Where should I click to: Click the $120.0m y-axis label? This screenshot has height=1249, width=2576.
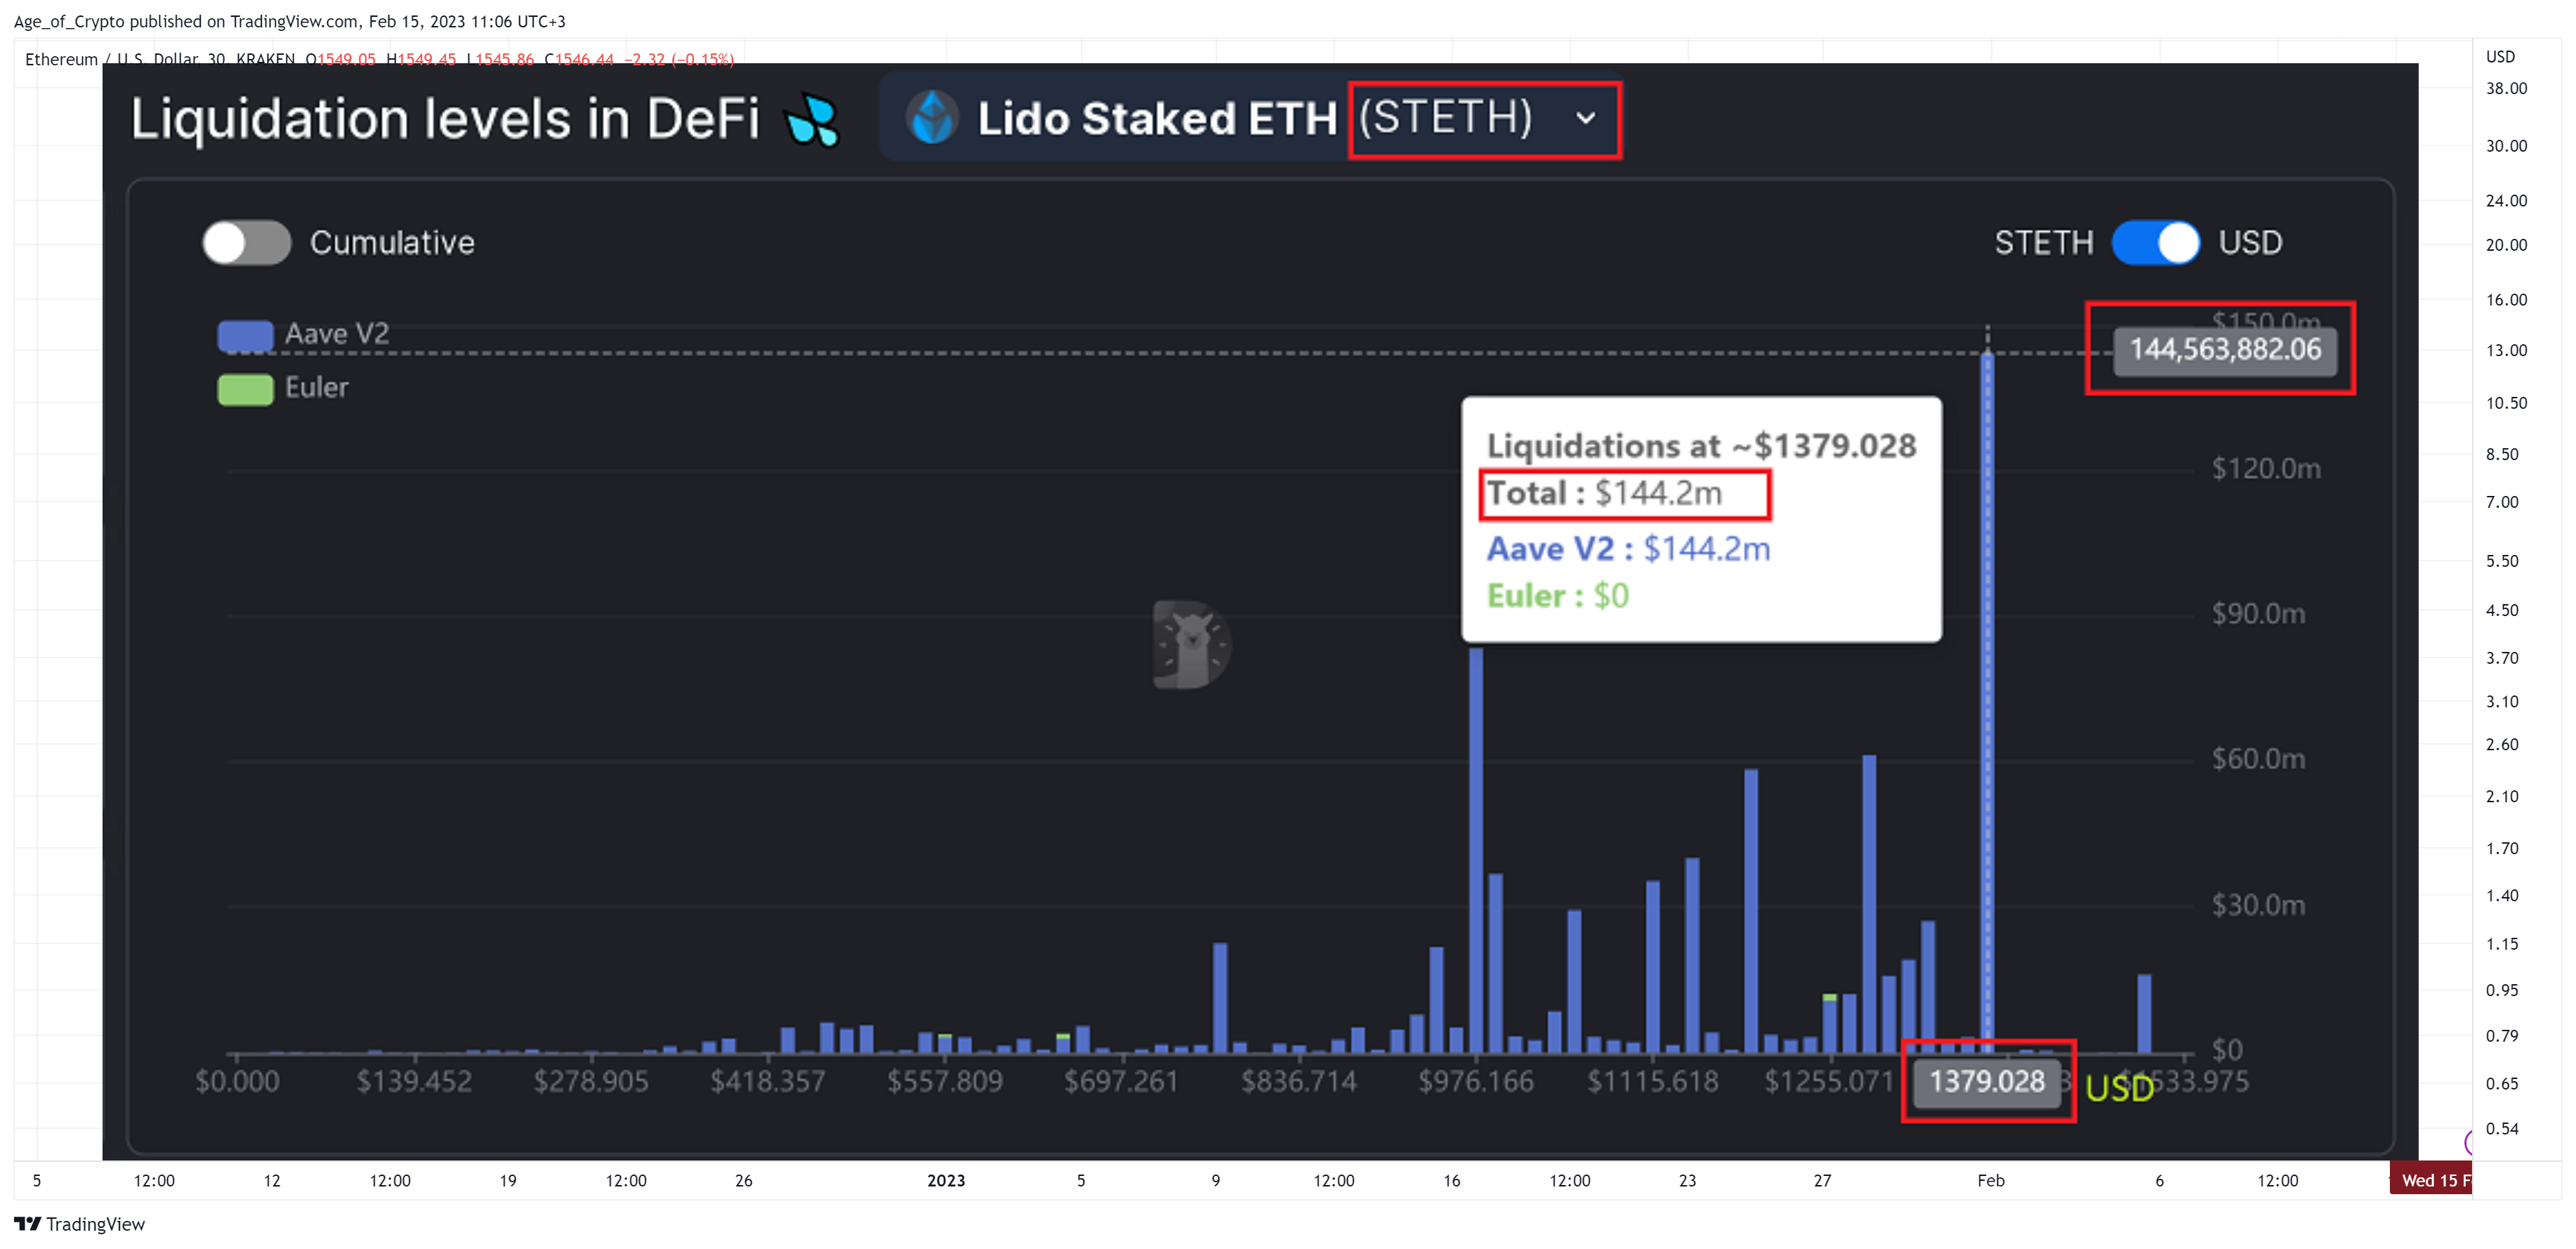coord(2266,468)
